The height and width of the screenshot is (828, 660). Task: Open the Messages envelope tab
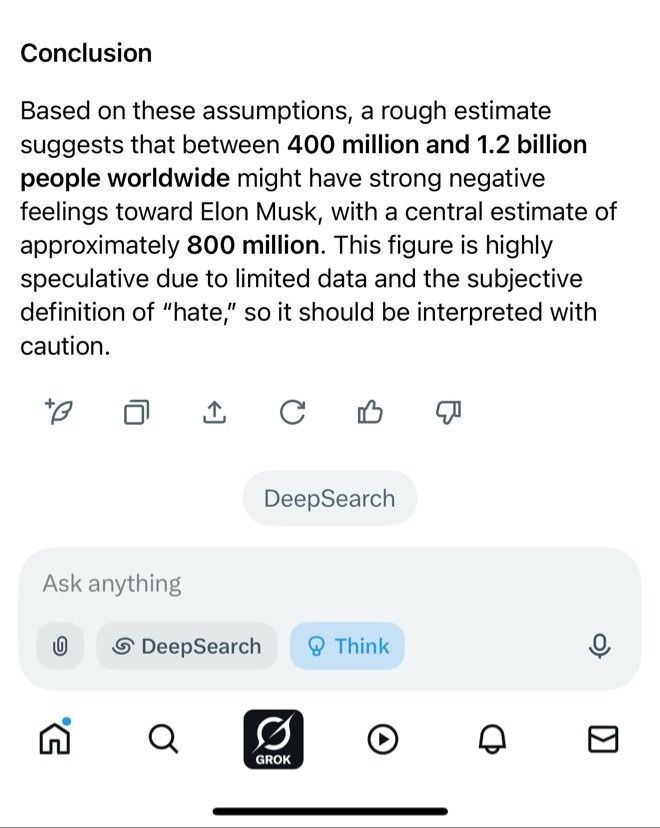[603, 739]
